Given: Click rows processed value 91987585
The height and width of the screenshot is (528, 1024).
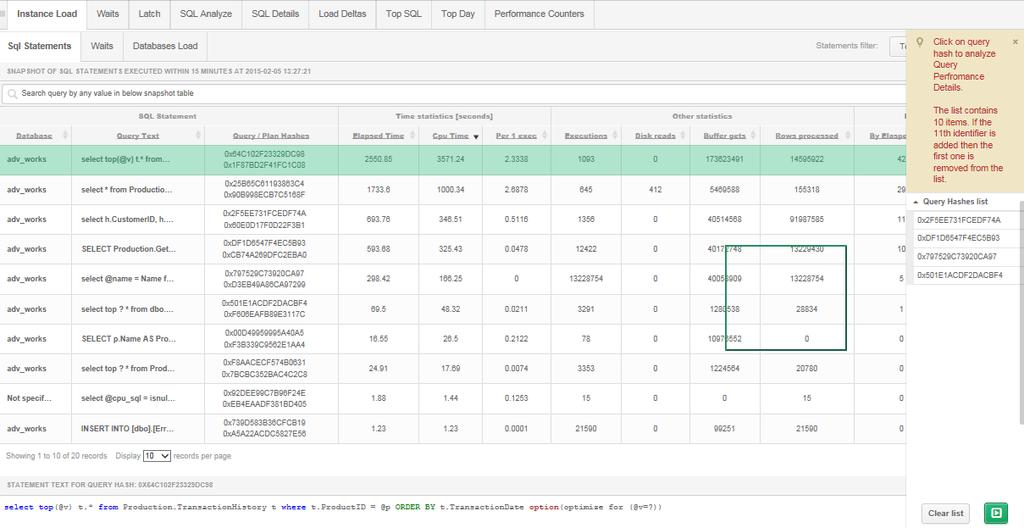Looking at the screenshot, I should click(x=807, y=220).
